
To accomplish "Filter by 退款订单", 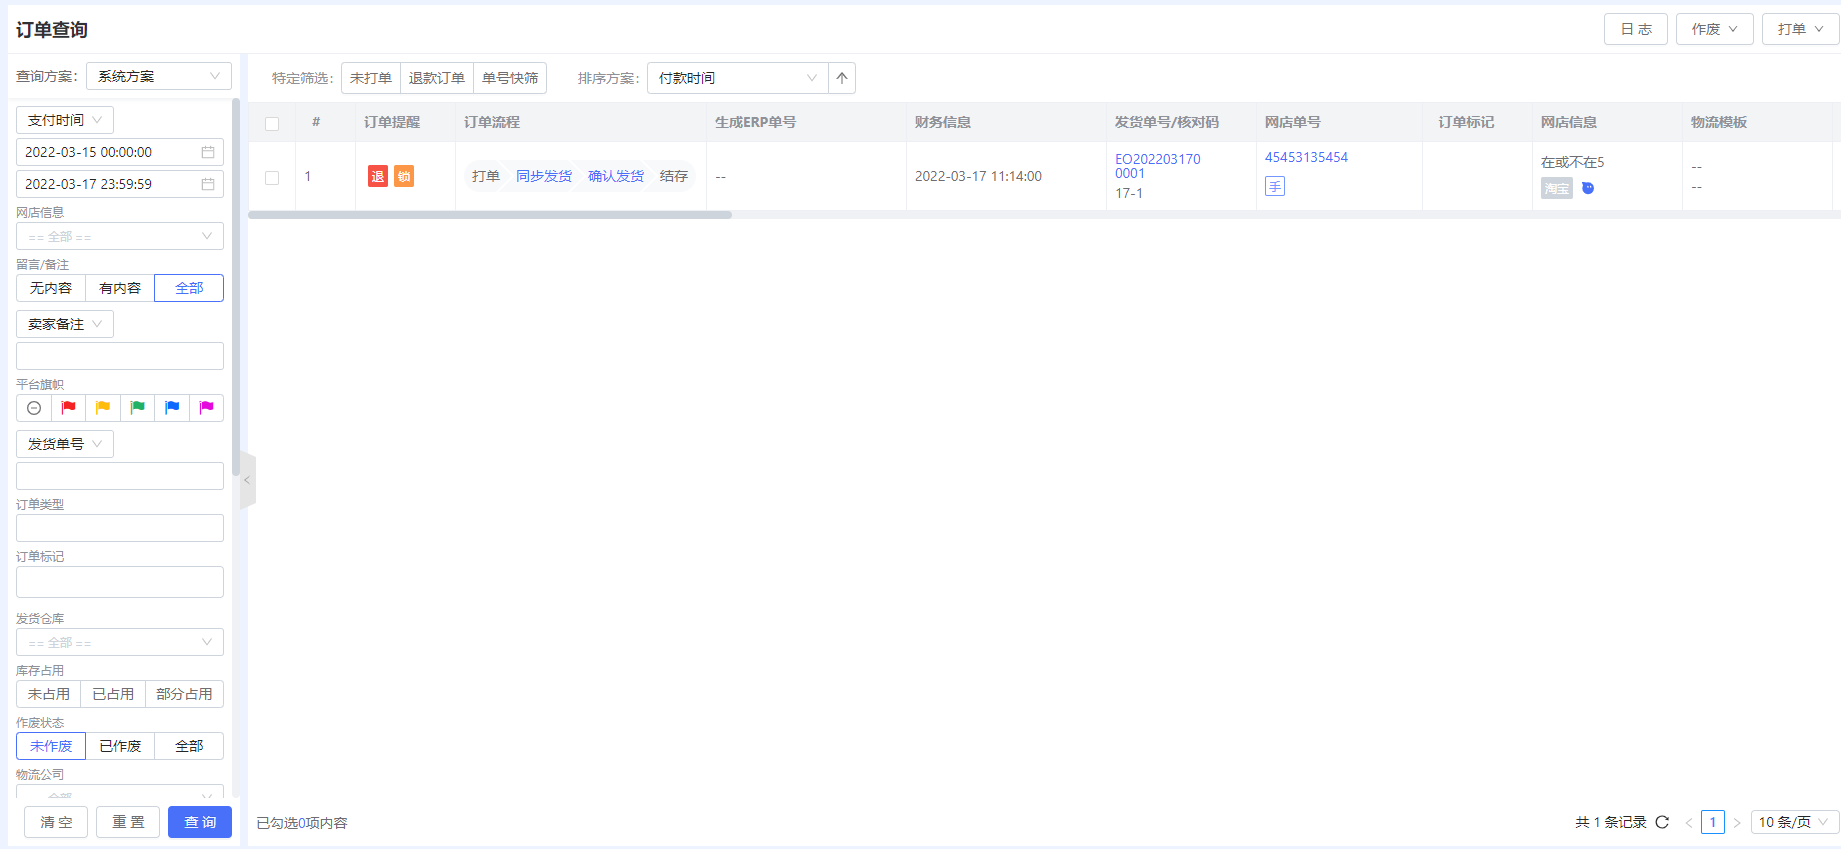I will point(437,78).
